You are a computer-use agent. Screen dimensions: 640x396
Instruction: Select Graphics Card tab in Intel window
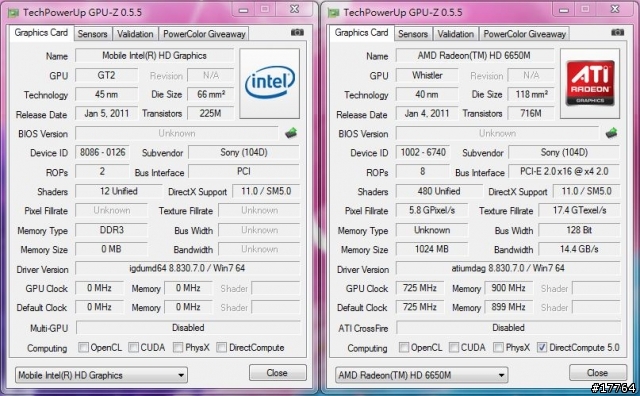pyautogui.click(x=41, y=33)
